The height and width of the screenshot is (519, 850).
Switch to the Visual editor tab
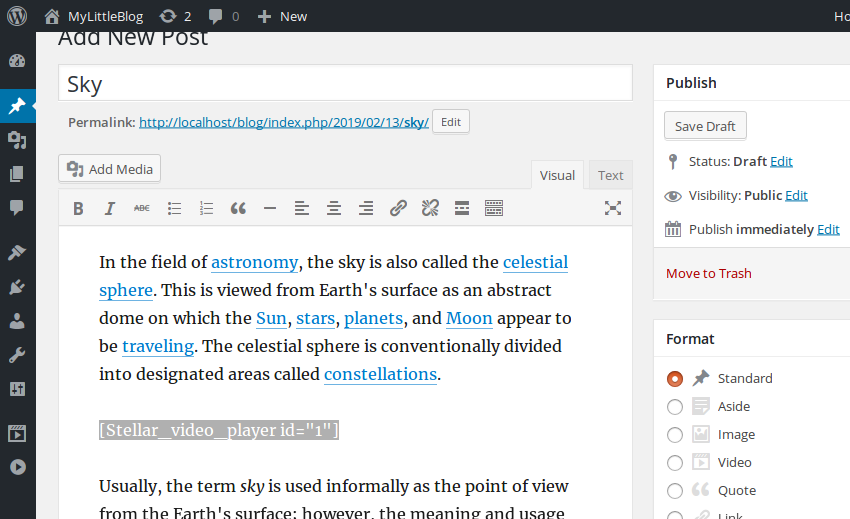point(557,175)
